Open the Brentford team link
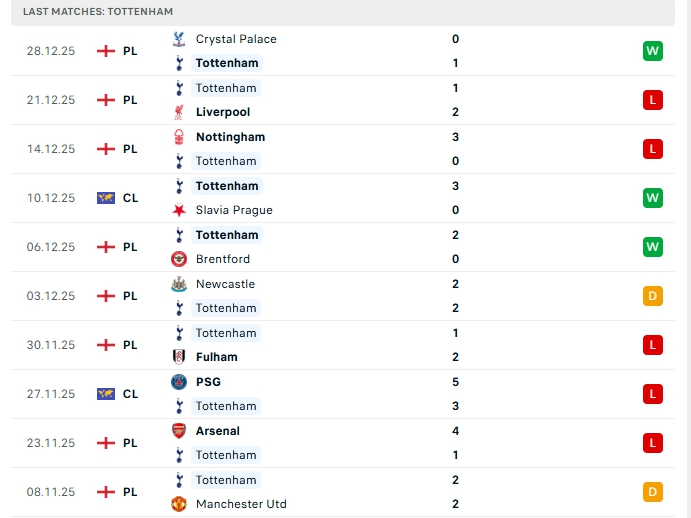Image resolution: width=691 pixels, height=518 pixels. pos(223,259)
